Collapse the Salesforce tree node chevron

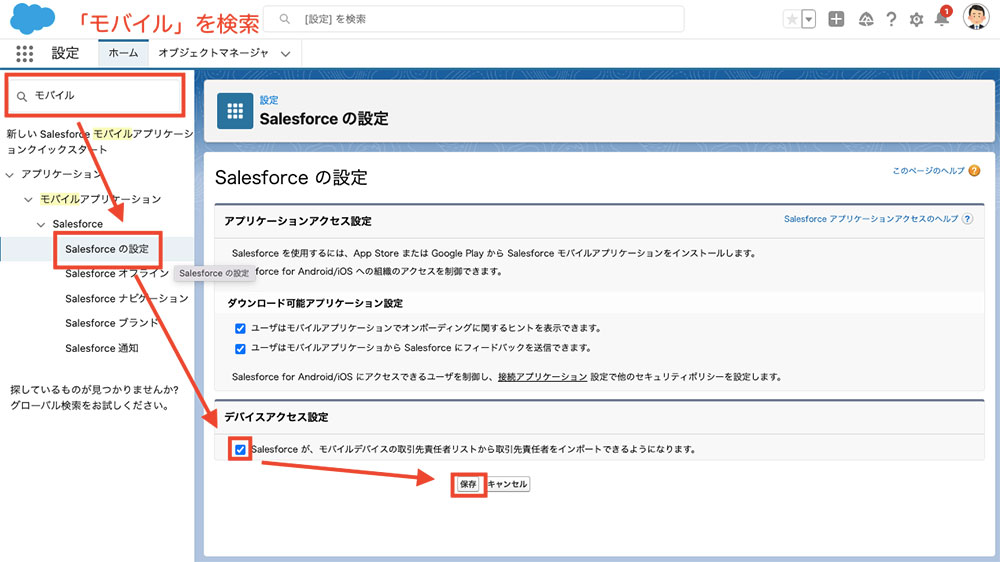pyautogui.click(x=41, y=224)
